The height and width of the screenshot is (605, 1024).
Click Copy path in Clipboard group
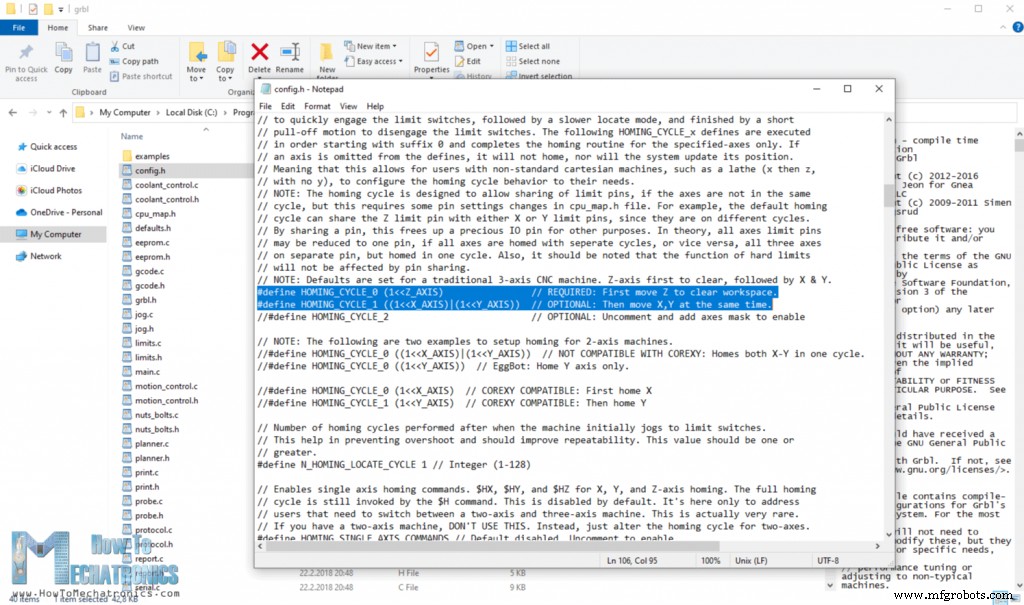click(139, 61)
